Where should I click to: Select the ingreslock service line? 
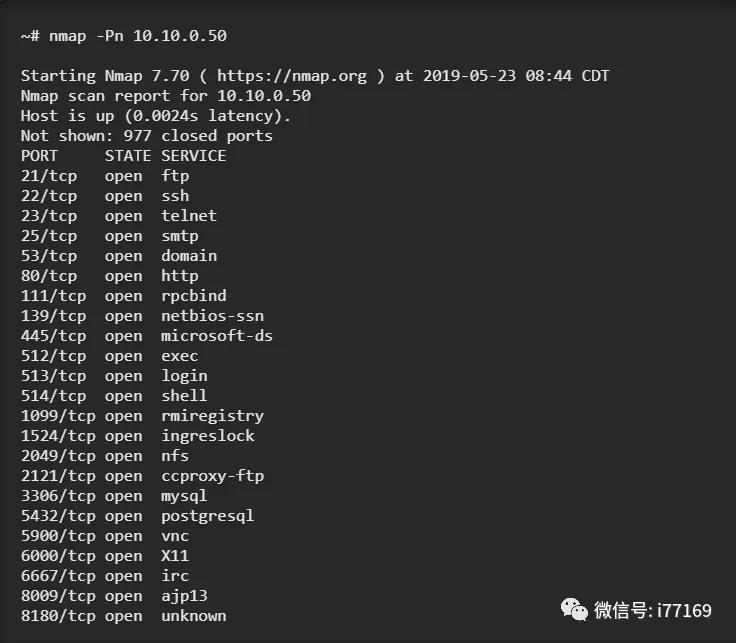click(x=138, y=436)
